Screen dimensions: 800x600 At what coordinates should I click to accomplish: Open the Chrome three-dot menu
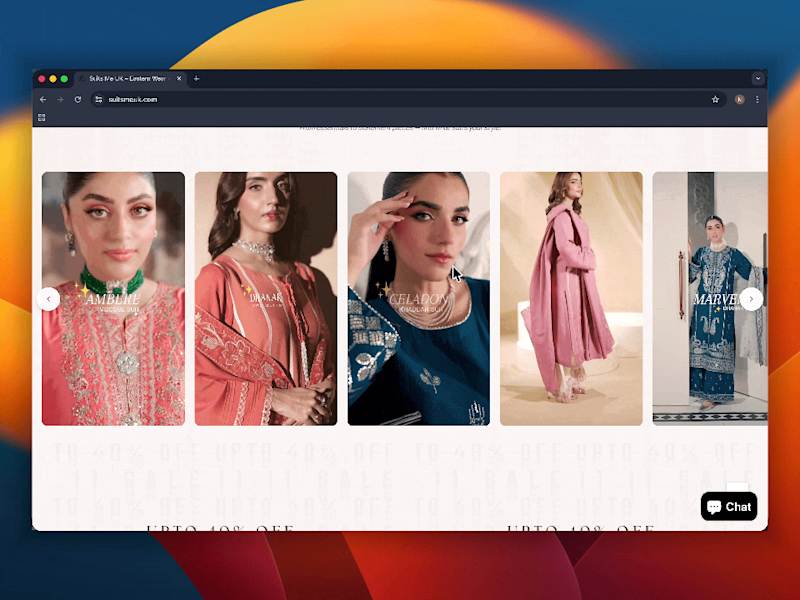[x=757, y=100]
